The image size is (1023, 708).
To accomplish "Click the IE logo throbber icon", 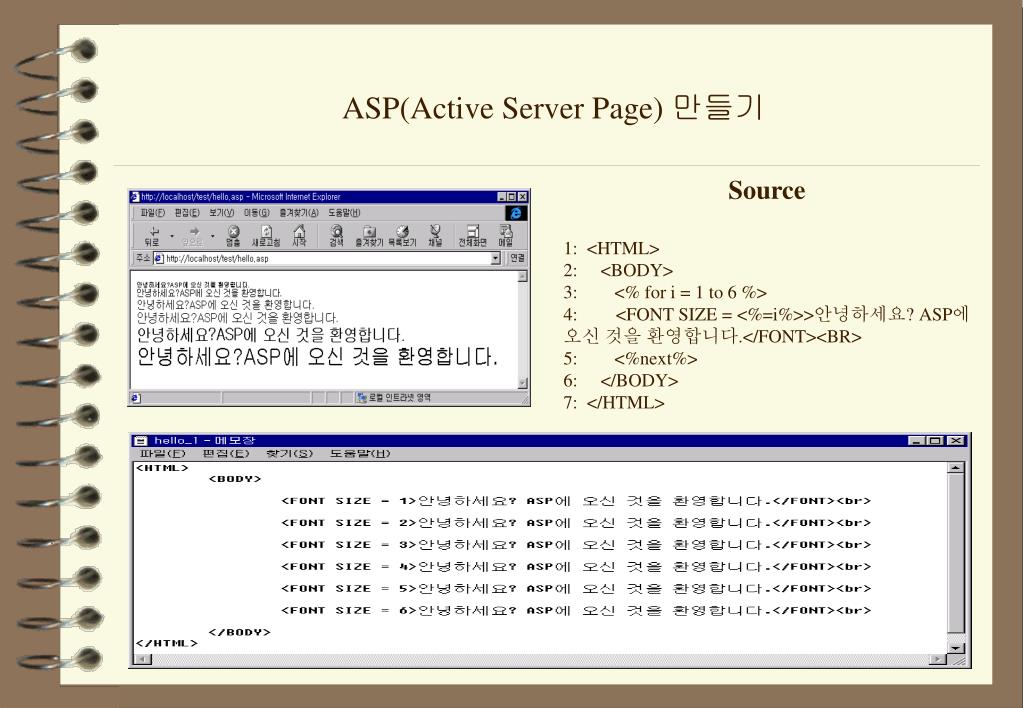I will 515,213.
